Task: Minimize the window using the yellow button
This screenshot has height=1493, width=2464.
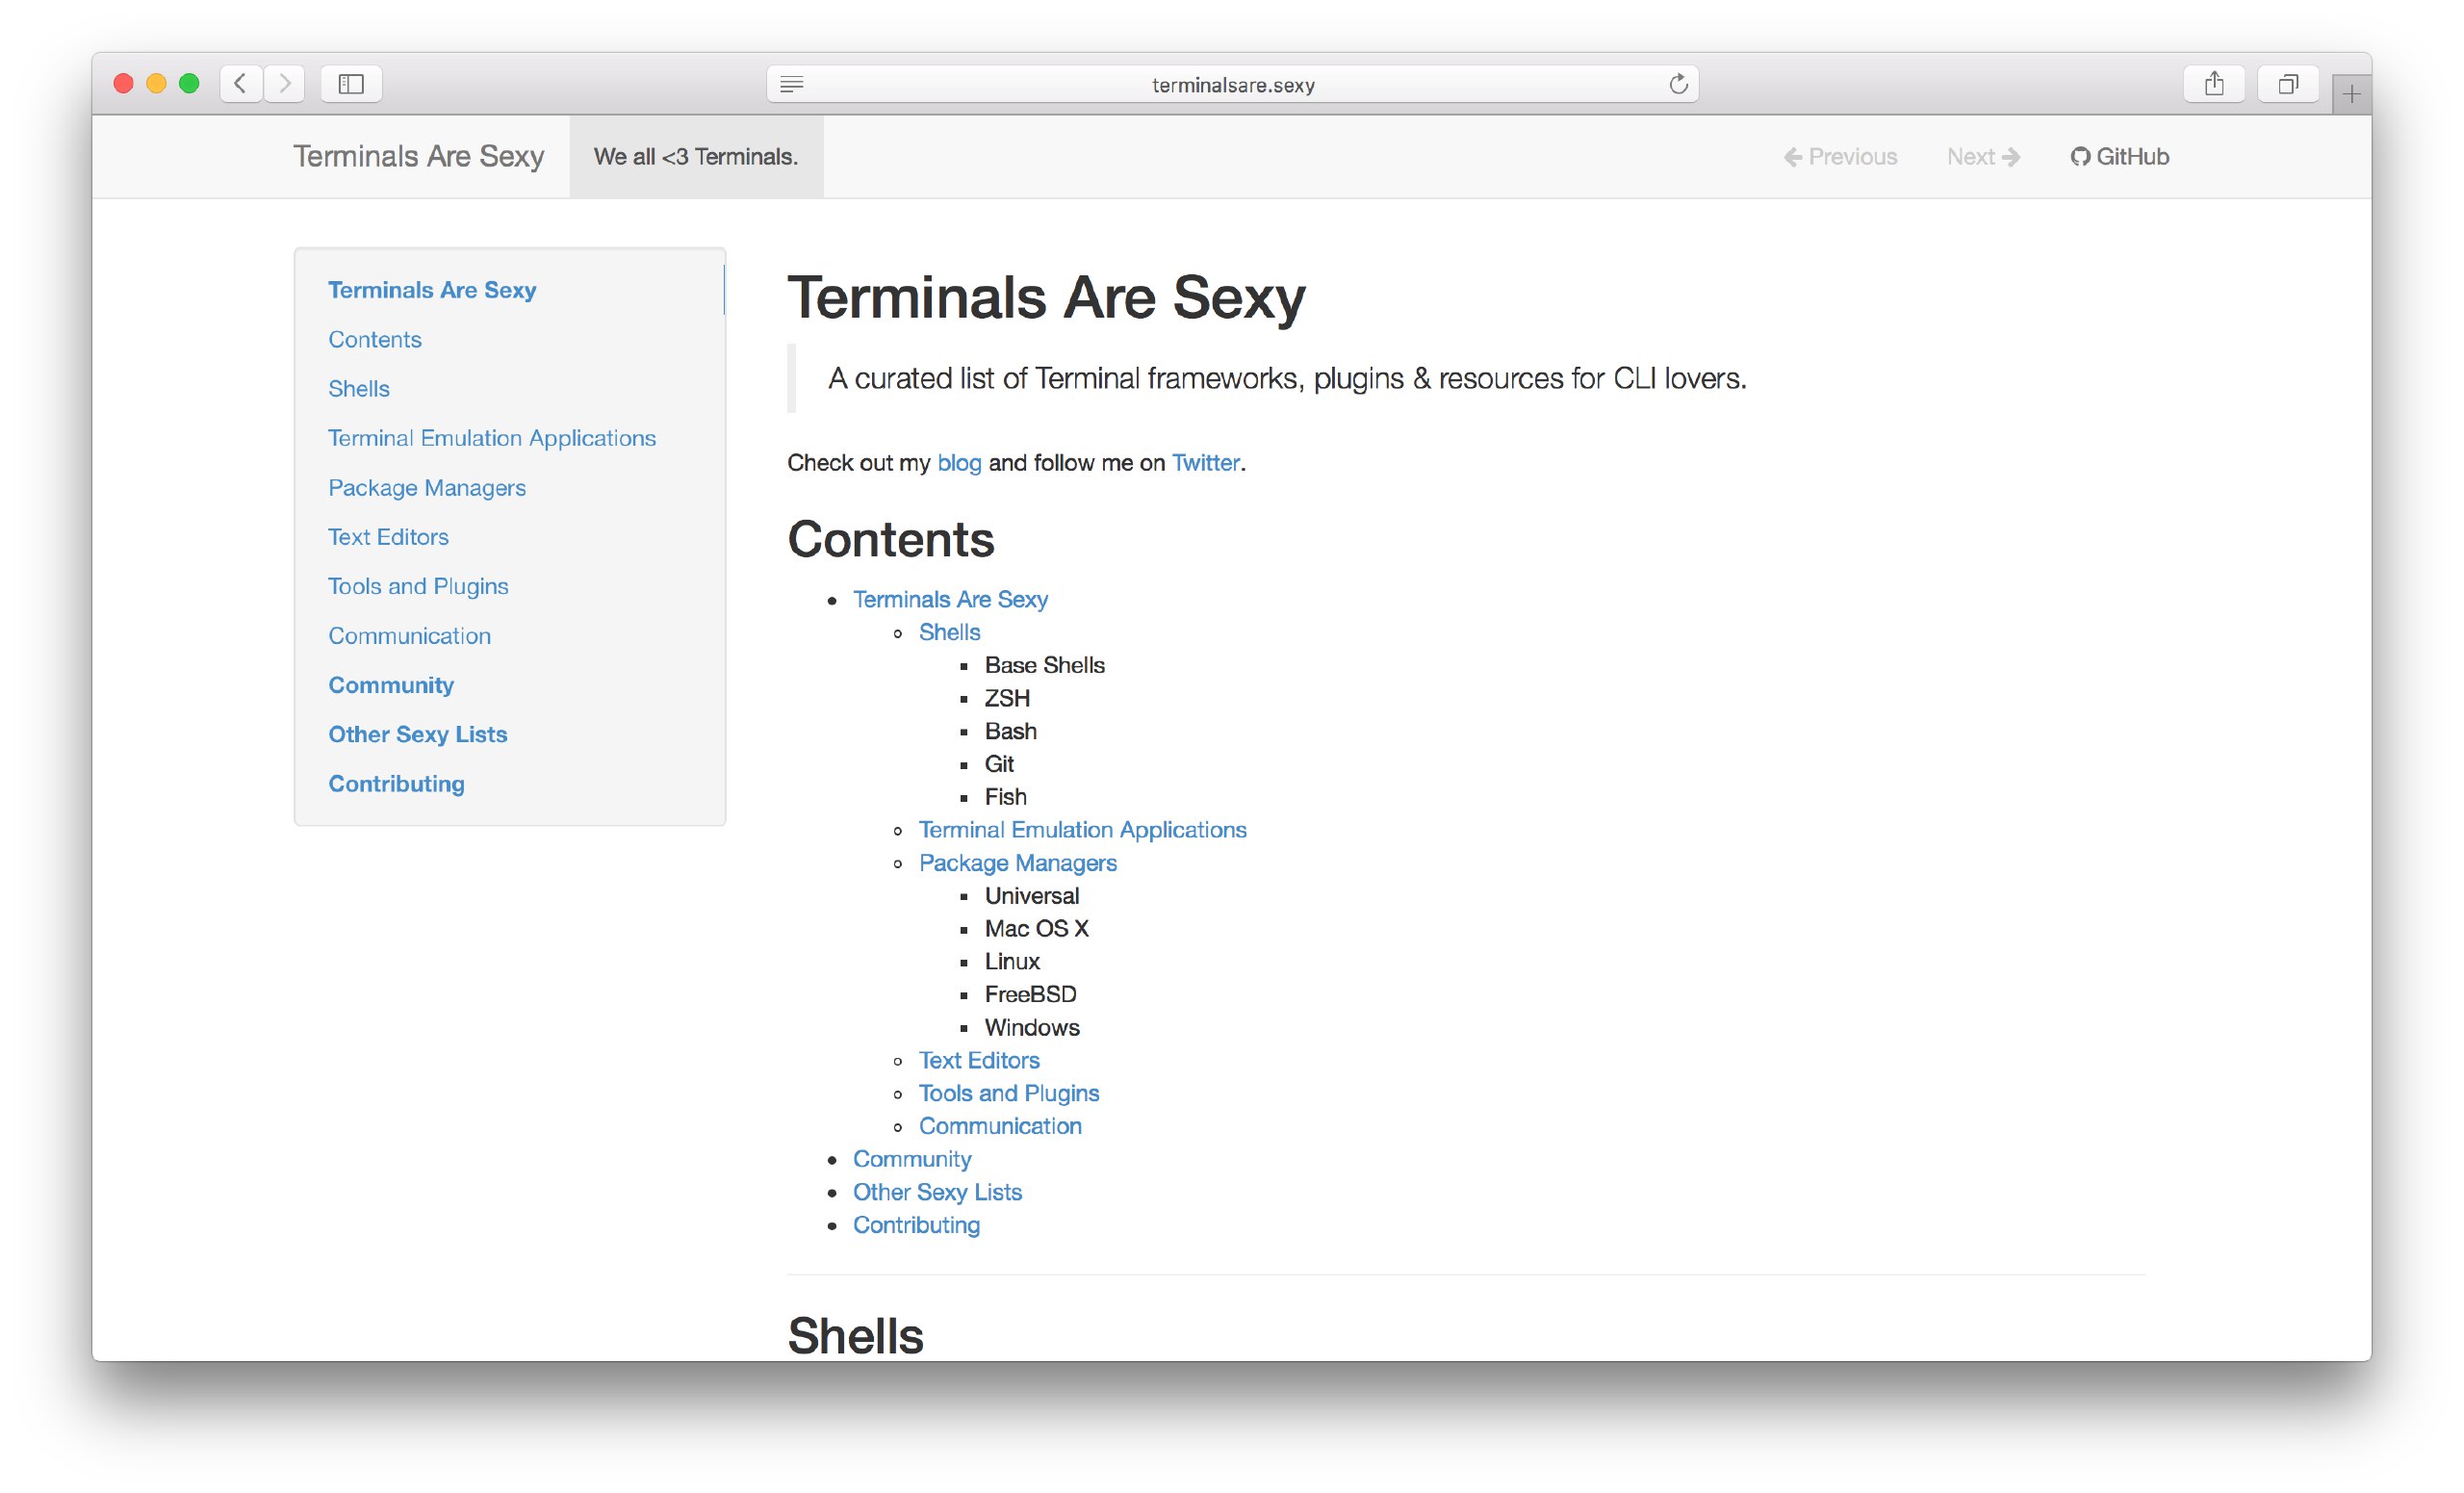Action: pyautogui.click(x=156, y=84)
